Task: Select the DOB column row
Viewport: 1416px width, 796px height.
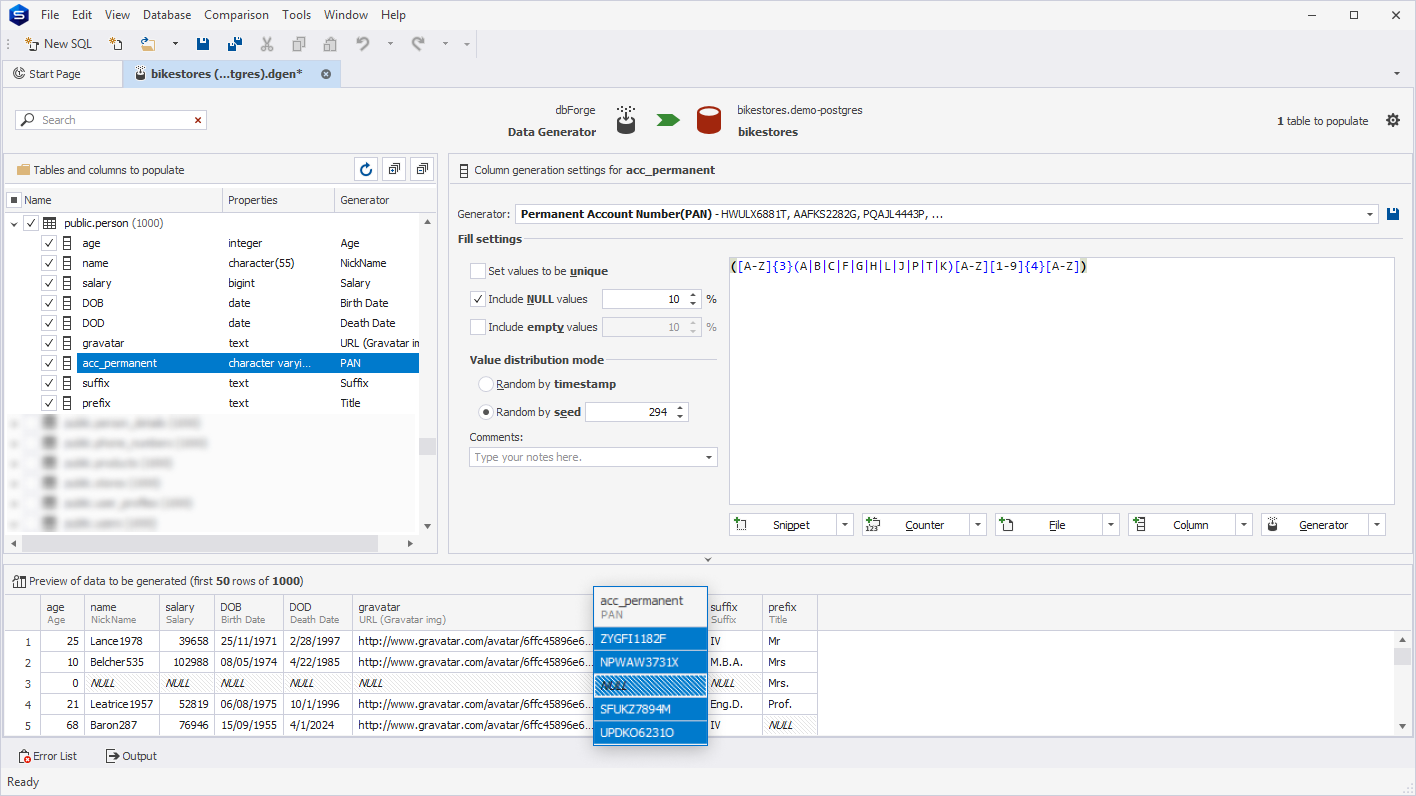Action: 248,303
